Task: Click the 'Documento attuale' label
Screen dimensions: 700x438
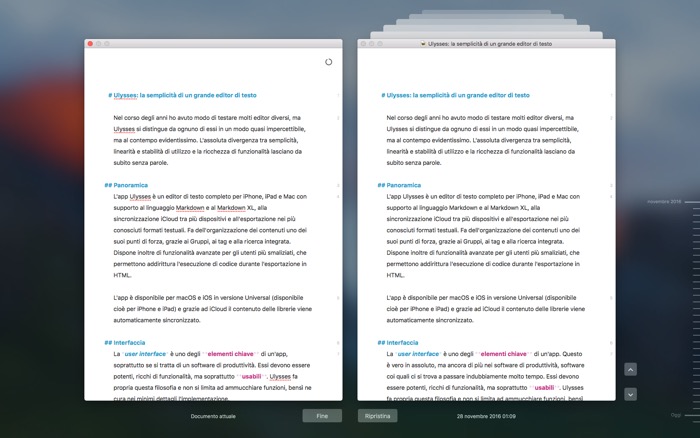Action: point(213,416)
